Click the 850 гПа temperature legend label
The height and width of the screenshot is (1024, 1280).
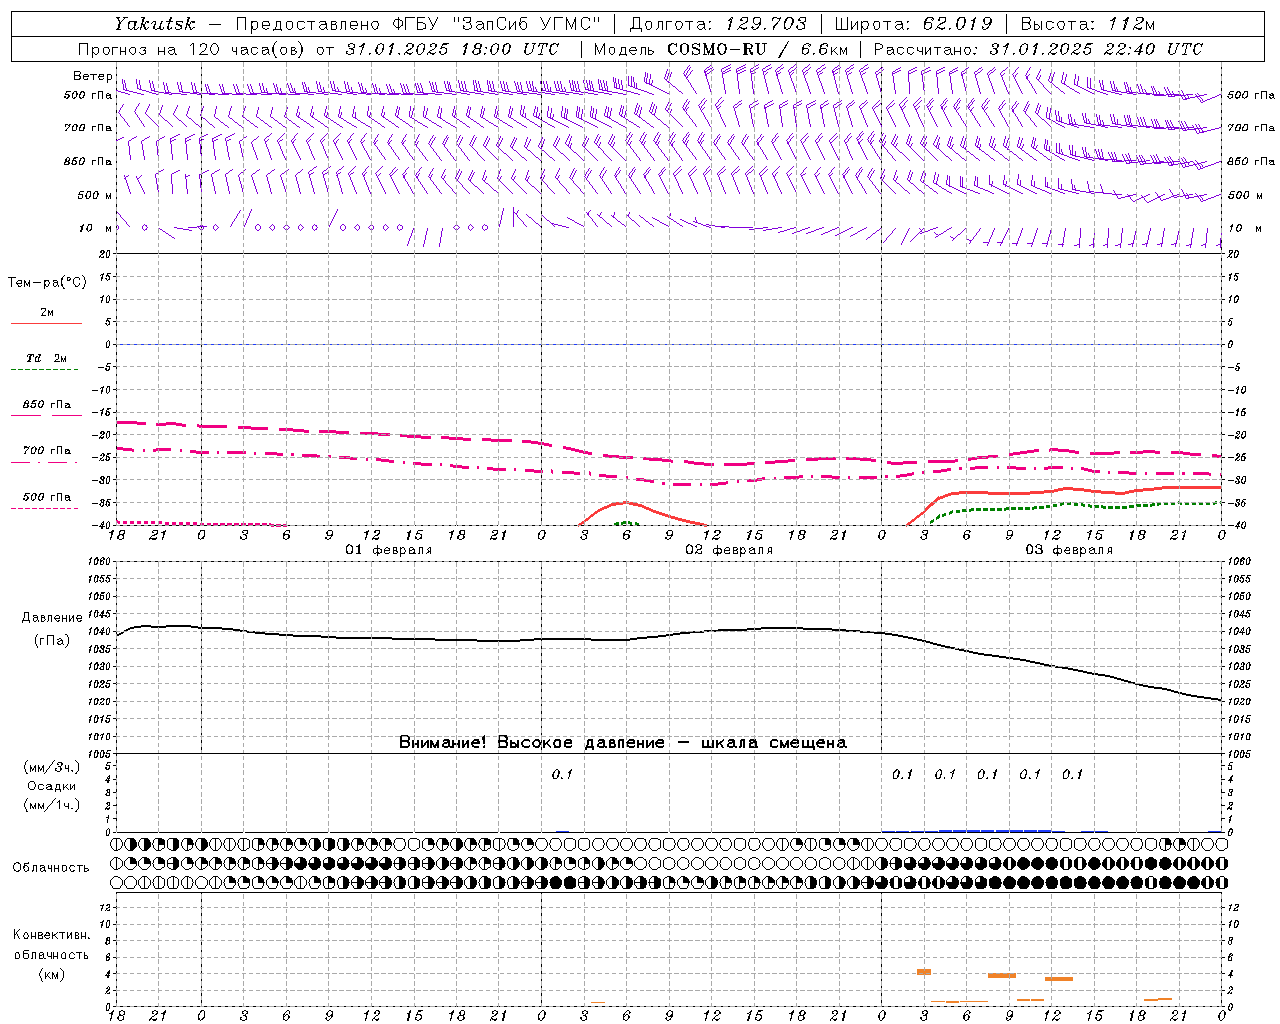46,405
